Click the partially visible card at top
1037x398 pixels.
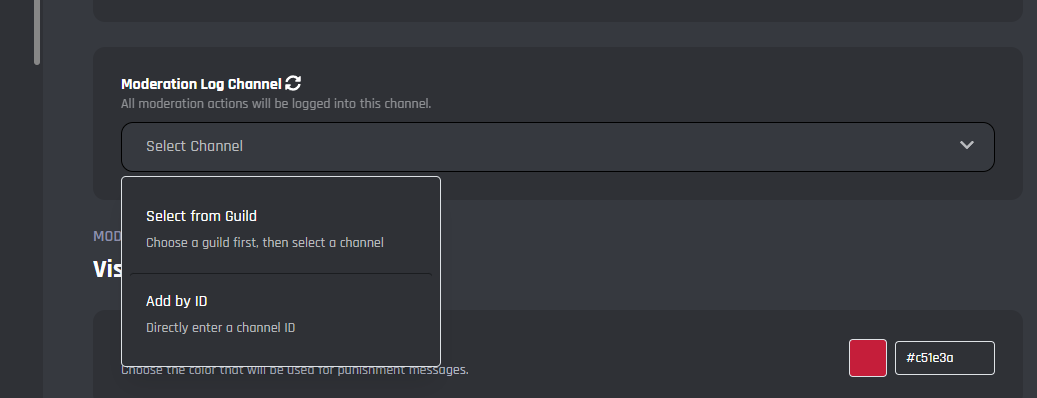558,10
